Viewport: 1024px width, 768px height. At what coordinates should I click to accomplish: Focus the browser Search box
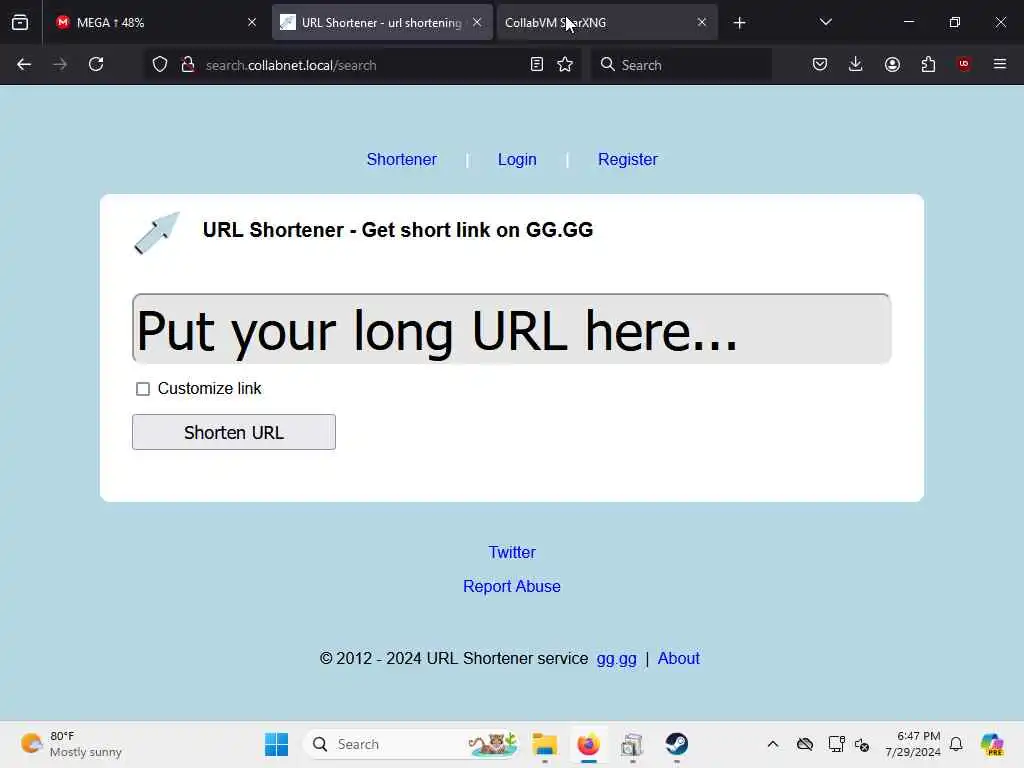point(681,65)
